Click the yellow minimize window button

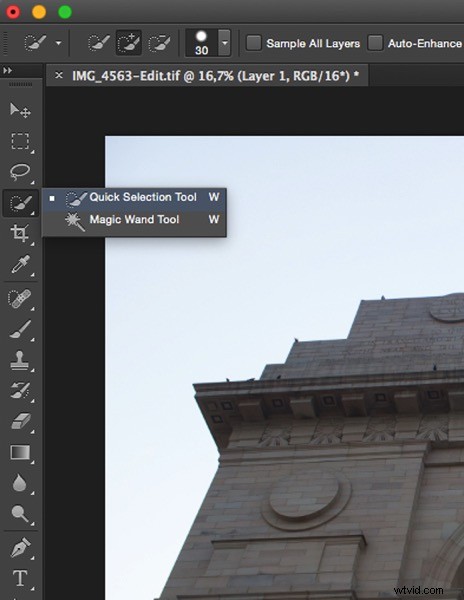39,12
